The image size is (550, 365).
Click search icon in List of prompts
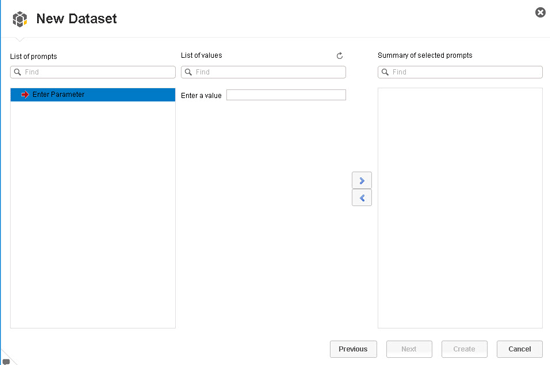(17, 72)
